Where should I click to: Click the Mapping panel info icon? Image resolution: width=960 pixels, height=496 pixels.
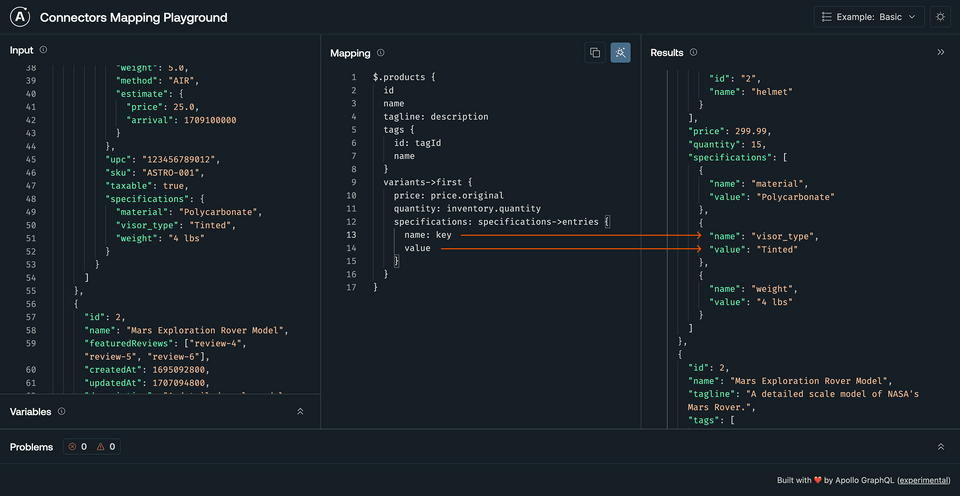(x=381, y=53)
